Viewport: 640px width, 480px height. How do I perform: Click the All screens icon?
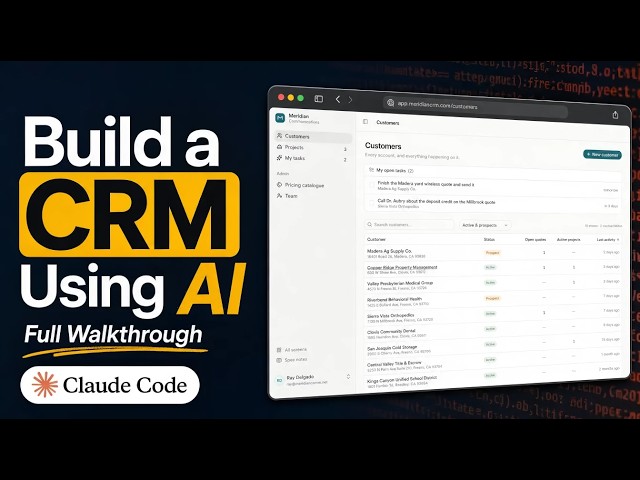click(x=279, y=350)
